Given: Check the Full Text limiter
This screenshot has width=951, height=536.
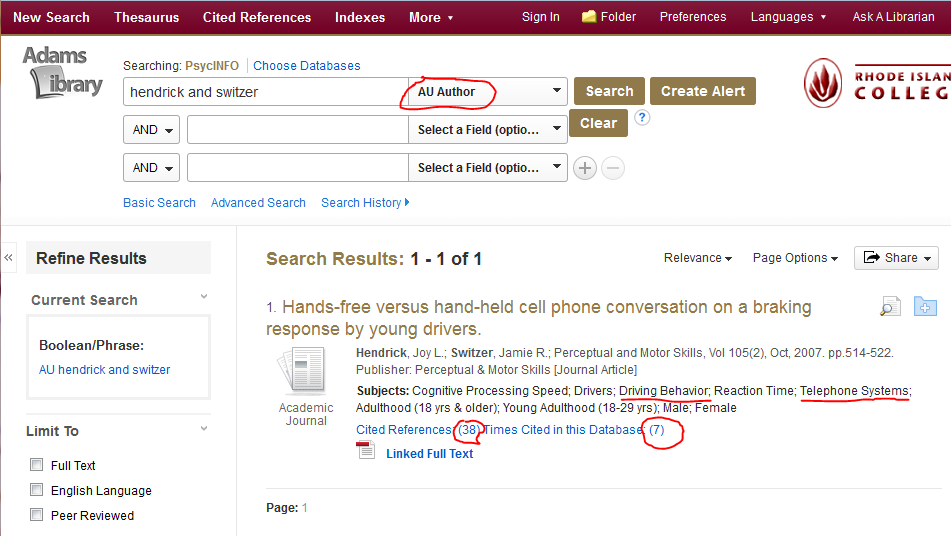Looking at the screenshot, I should (37, 465).
